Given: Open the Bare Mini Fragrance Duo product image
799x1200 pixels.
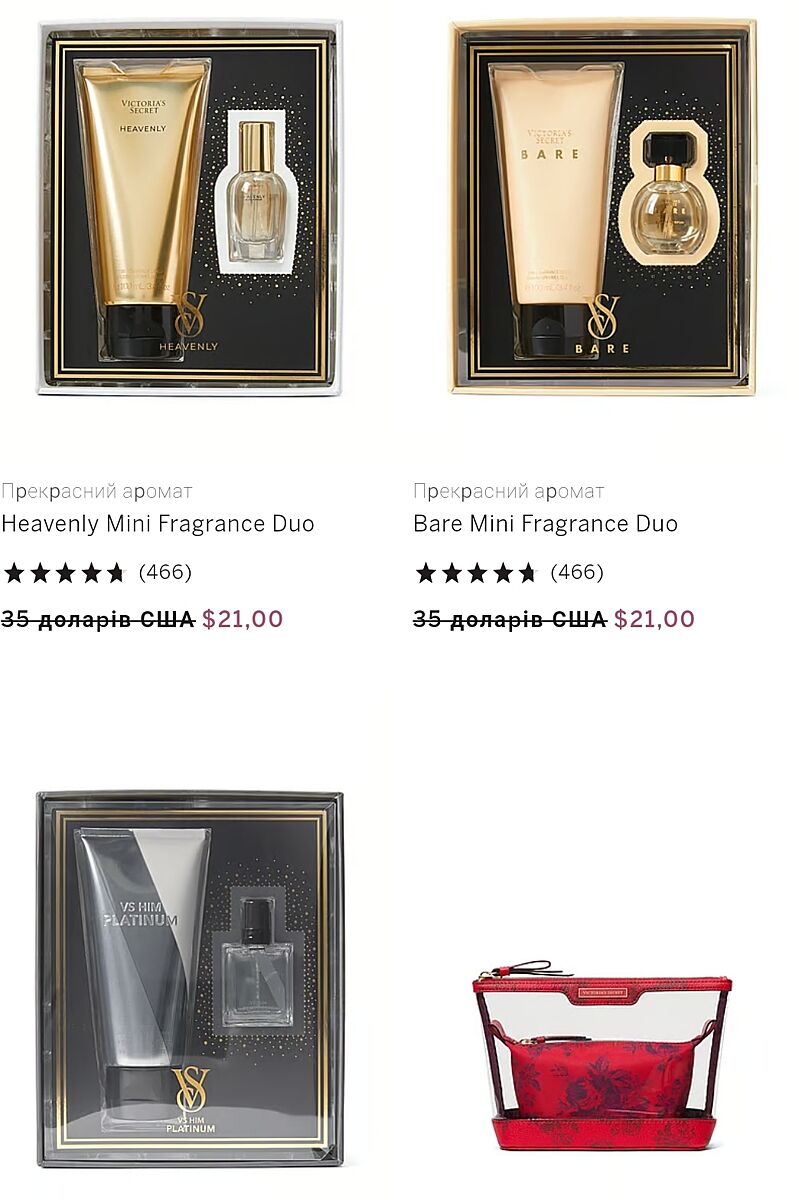Looking at the screenshot, I should click(x=603, y=207).
